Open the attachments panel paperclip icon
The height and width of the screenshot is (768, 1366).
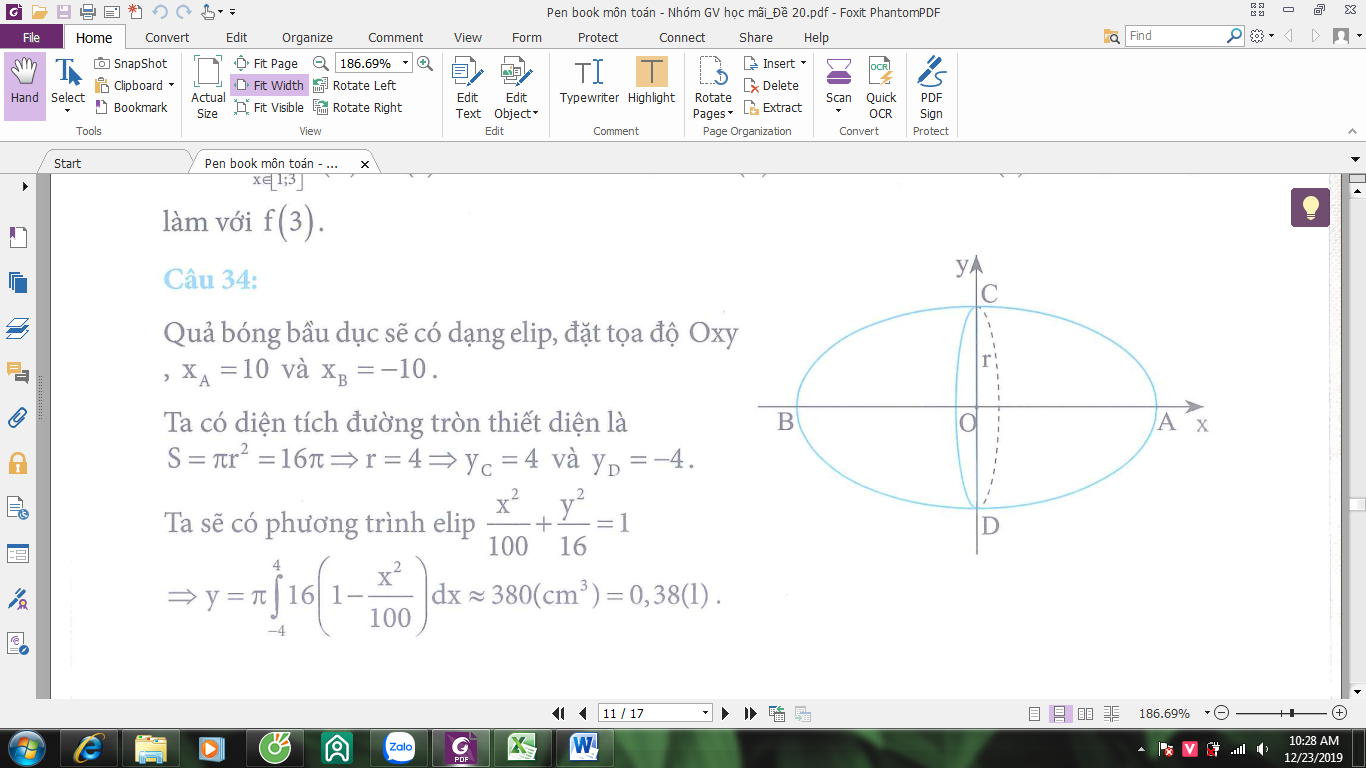(x=18, y=417)
